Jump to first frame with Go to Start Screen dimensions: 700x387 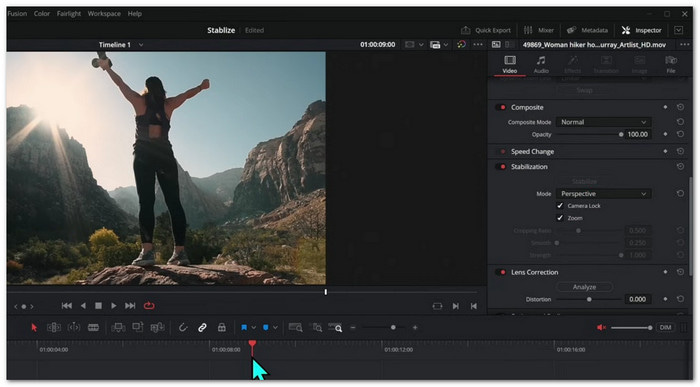point(67,306)
